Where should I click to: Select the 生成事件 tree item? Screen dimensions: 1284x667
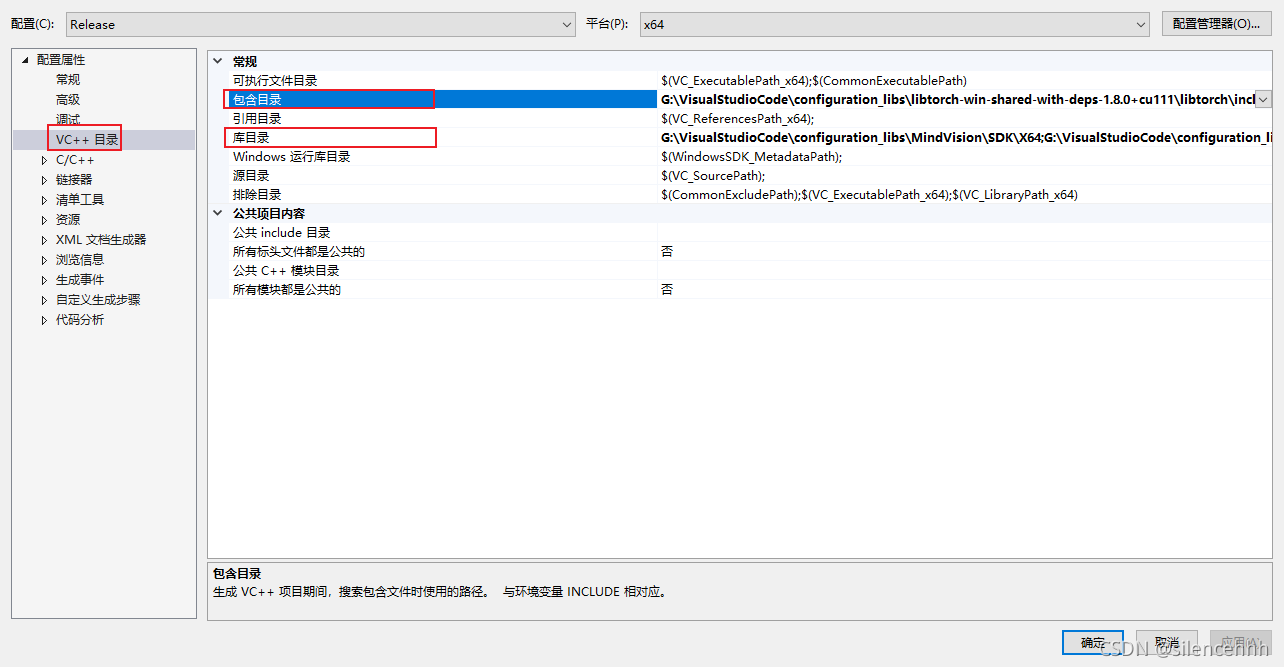click(80, 280)
